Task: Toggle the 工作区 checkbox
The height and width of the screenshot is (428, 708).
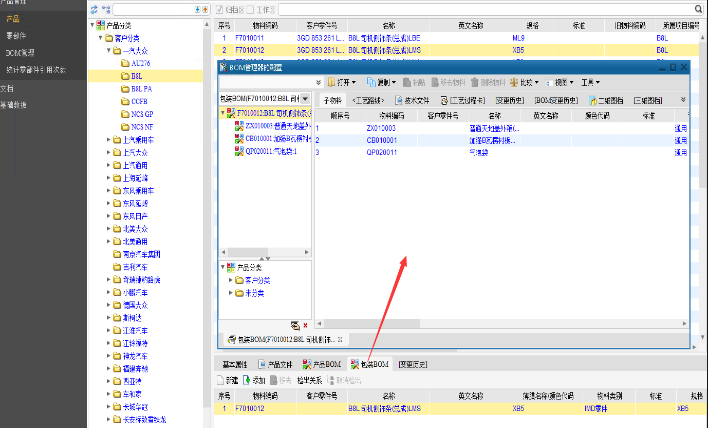Action: pyautogui.click(x=253, y=9)
